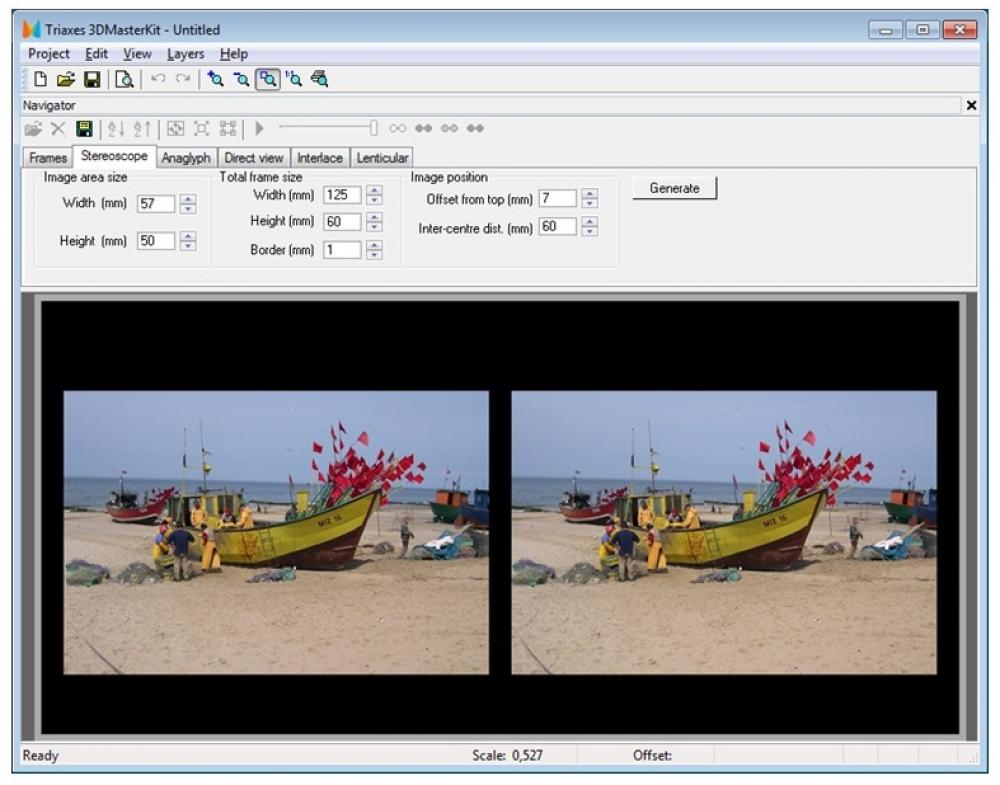Viewport: 1000px width, 785px height.
Task: Remove a frame with Navigator's X icon
Action: tap(58, 127)
